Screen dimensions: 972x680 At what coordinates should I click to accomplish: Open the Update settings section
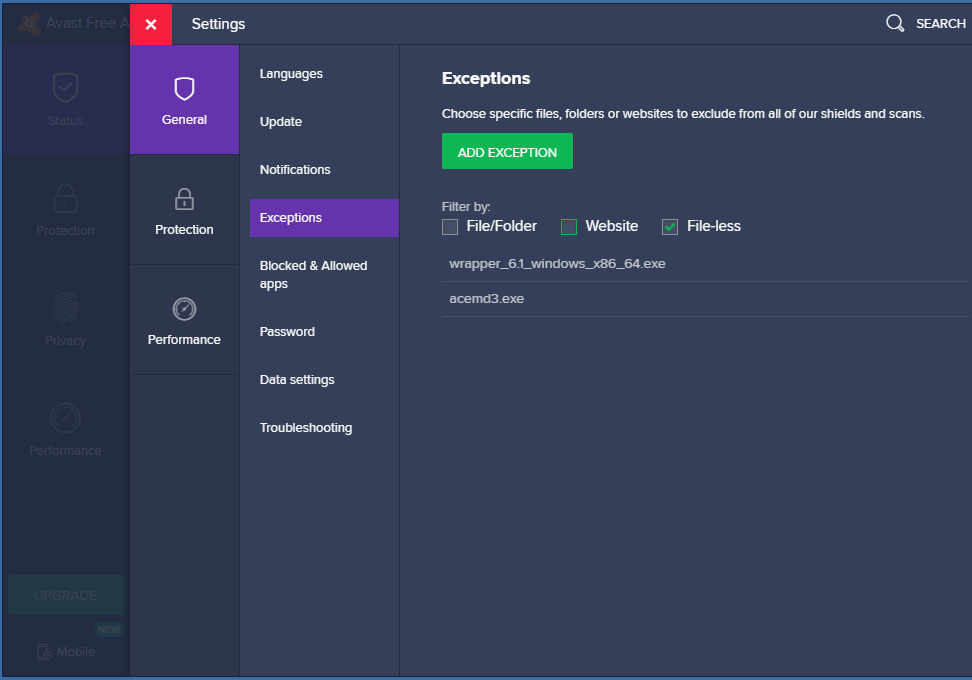[x=280, y=121]
